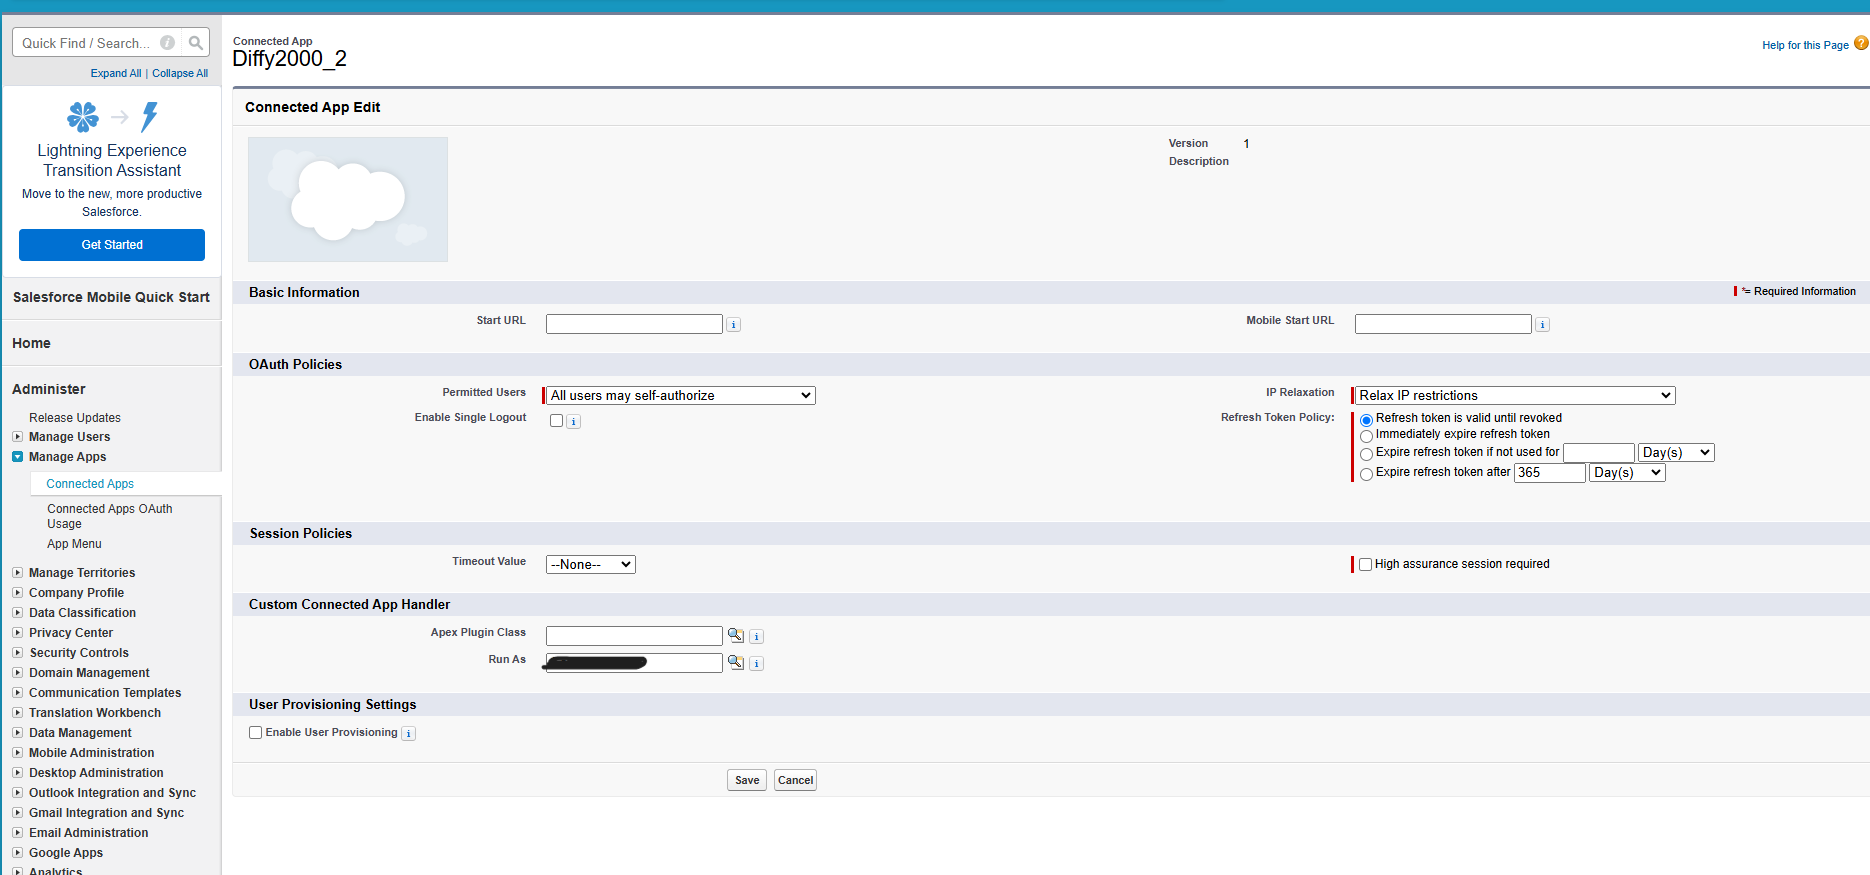Open Salesforce Mobile Quick Start

[x=111, y=297]
